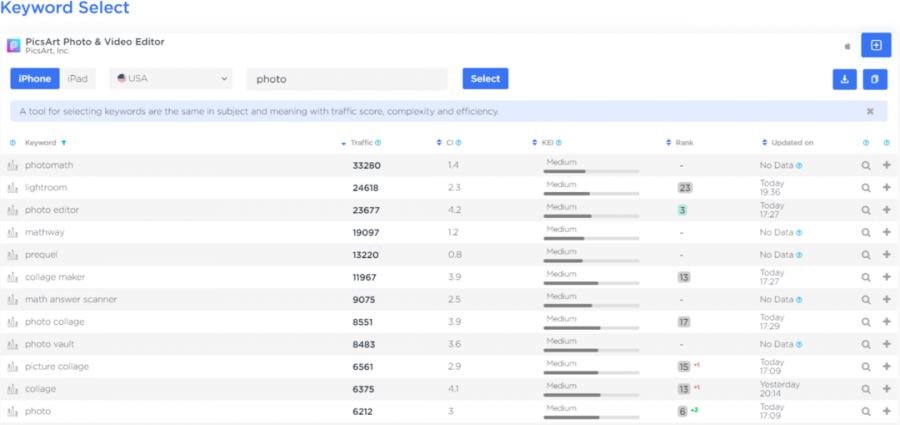Click the chart icon for math answer scanner
This screenshot has height=425, width=900.
[13, 300]
